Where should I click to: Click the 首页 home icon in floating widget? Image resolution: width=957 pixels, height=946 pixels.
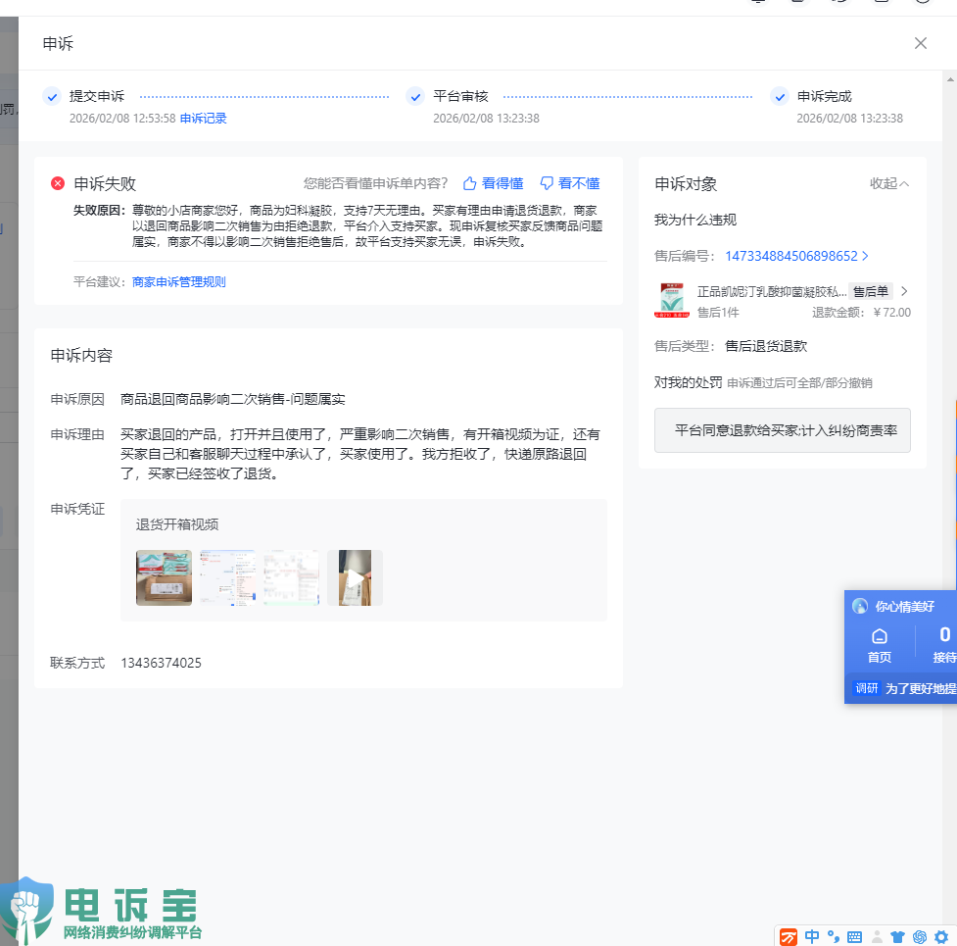[x=879, y=637]
